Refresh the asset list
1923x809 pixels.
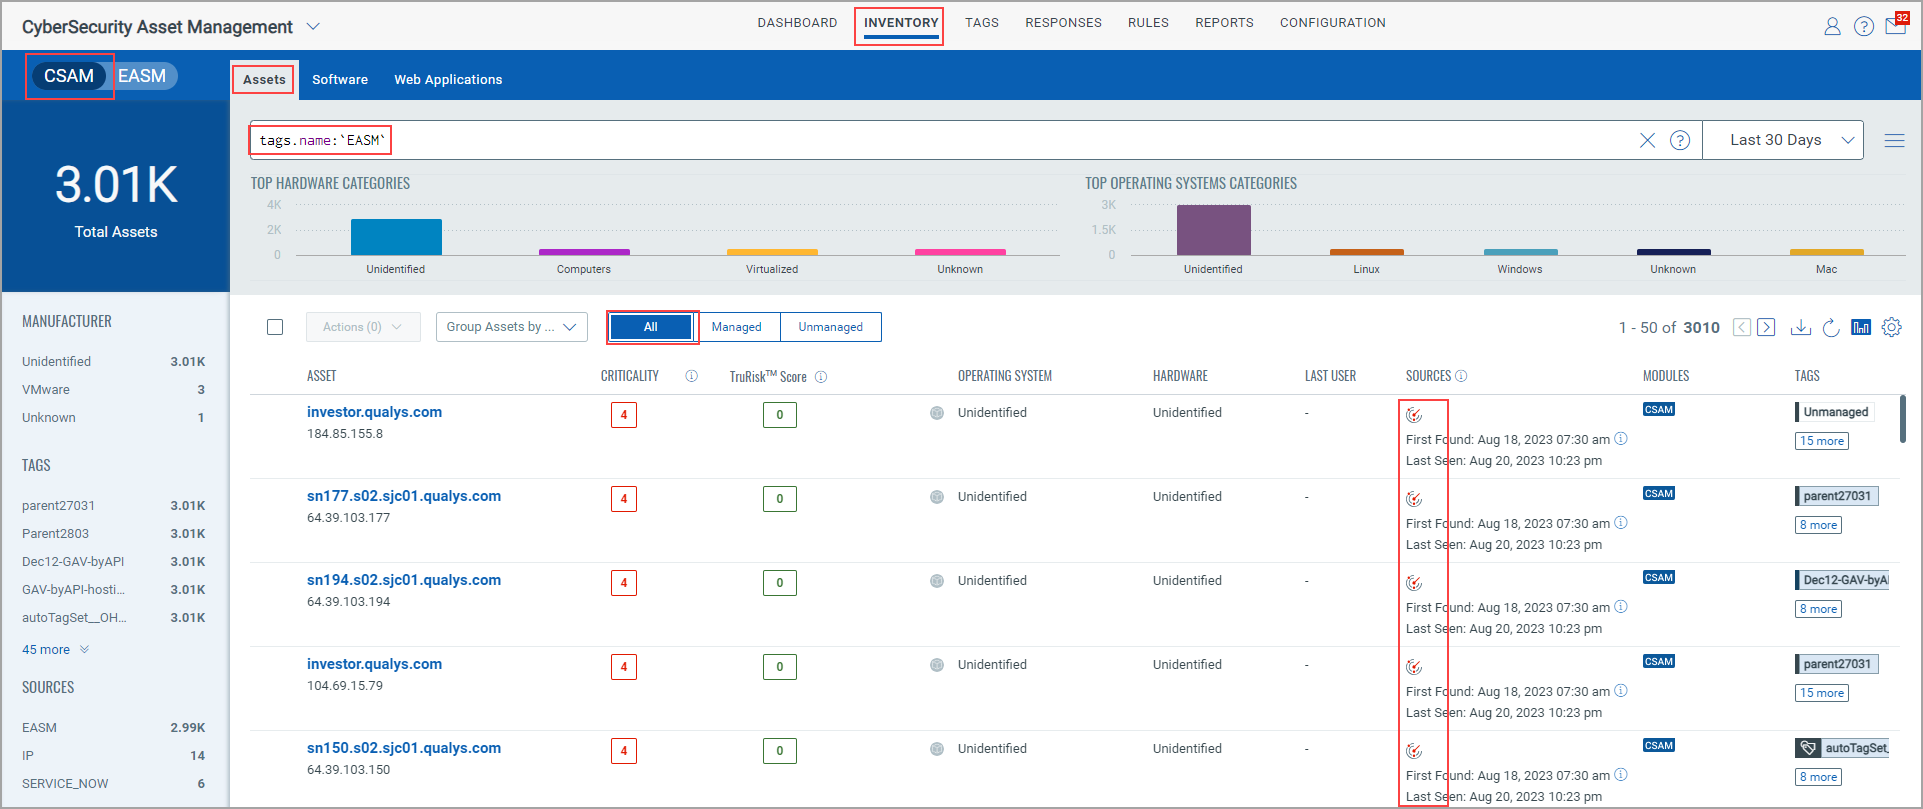click(1831, 327)
